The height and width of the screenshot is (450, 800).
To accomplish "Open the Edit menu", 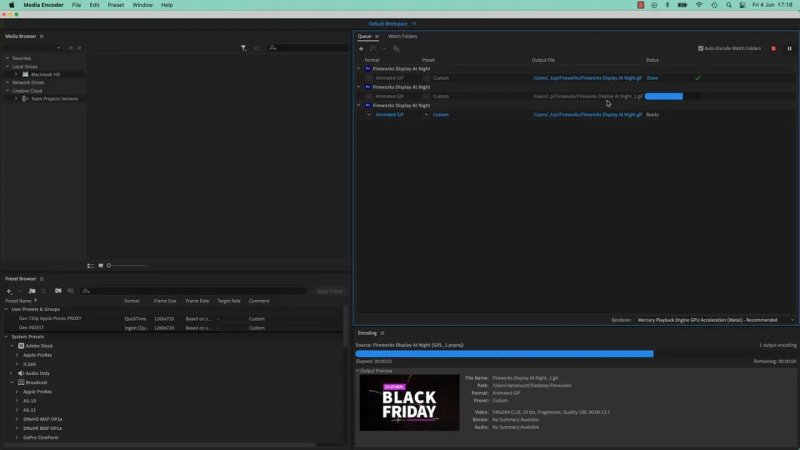I will click(94, 5).
